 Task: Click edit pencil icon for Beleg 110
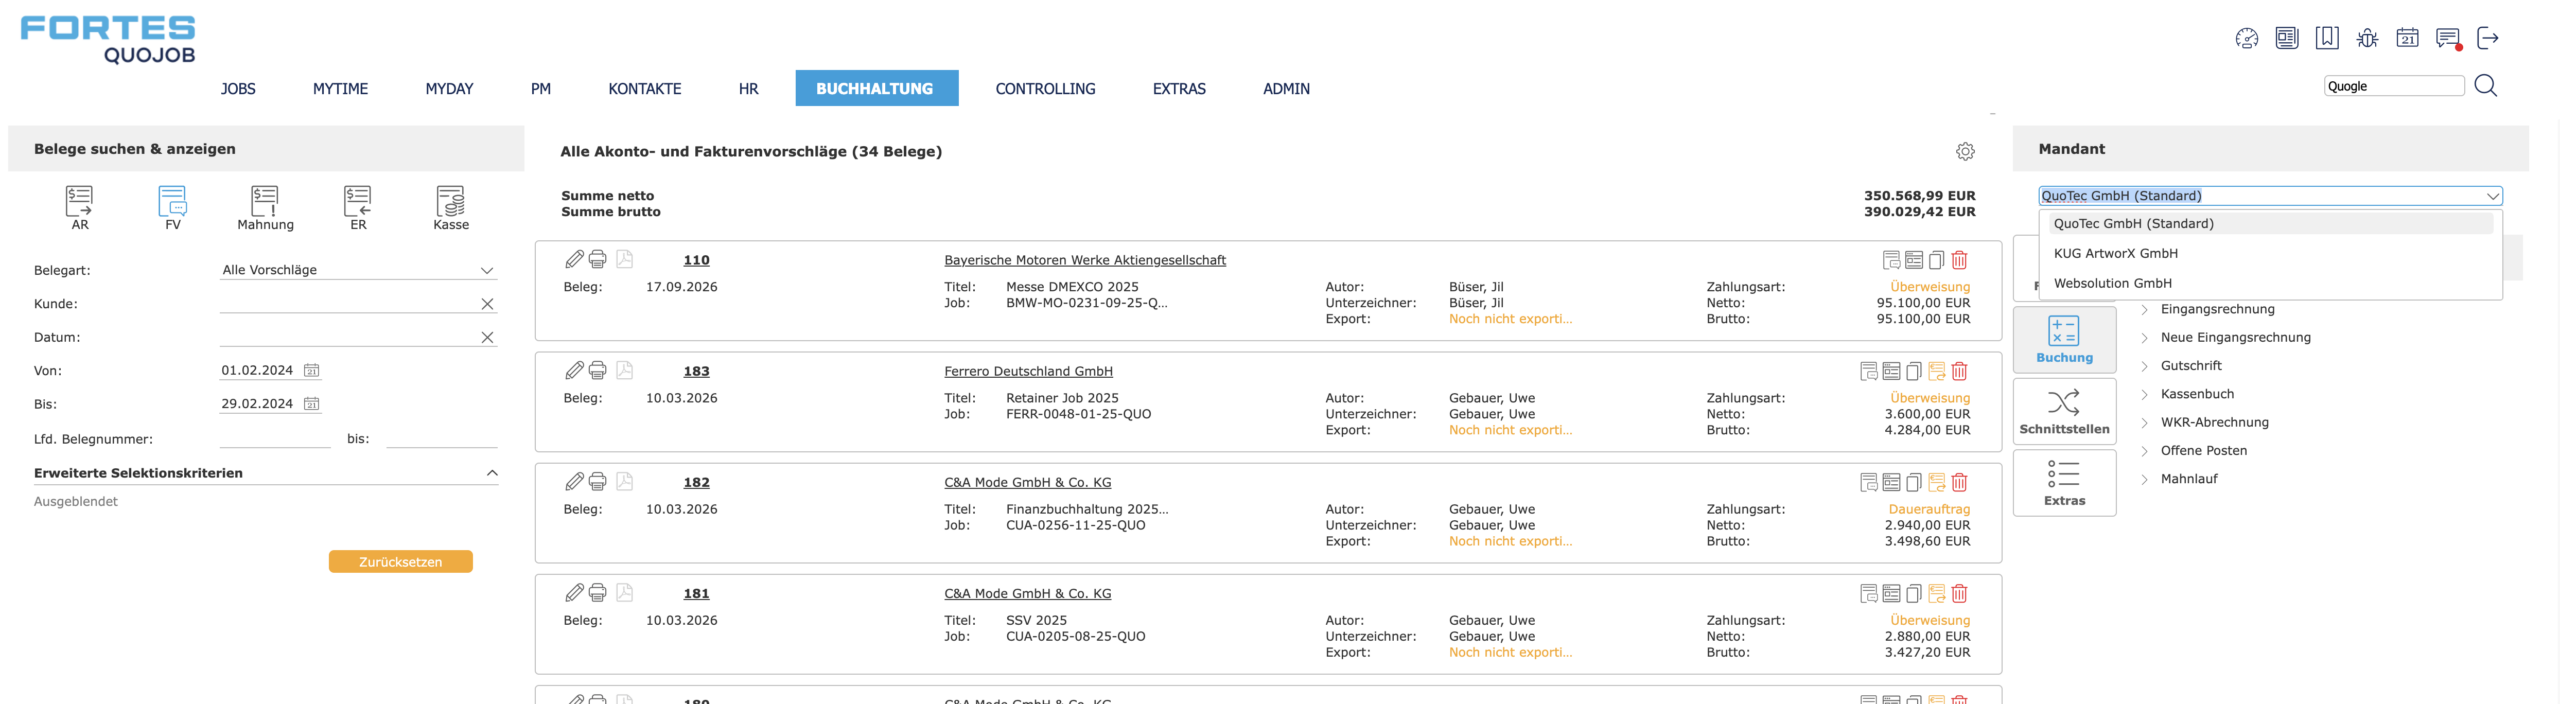(574, 260)
